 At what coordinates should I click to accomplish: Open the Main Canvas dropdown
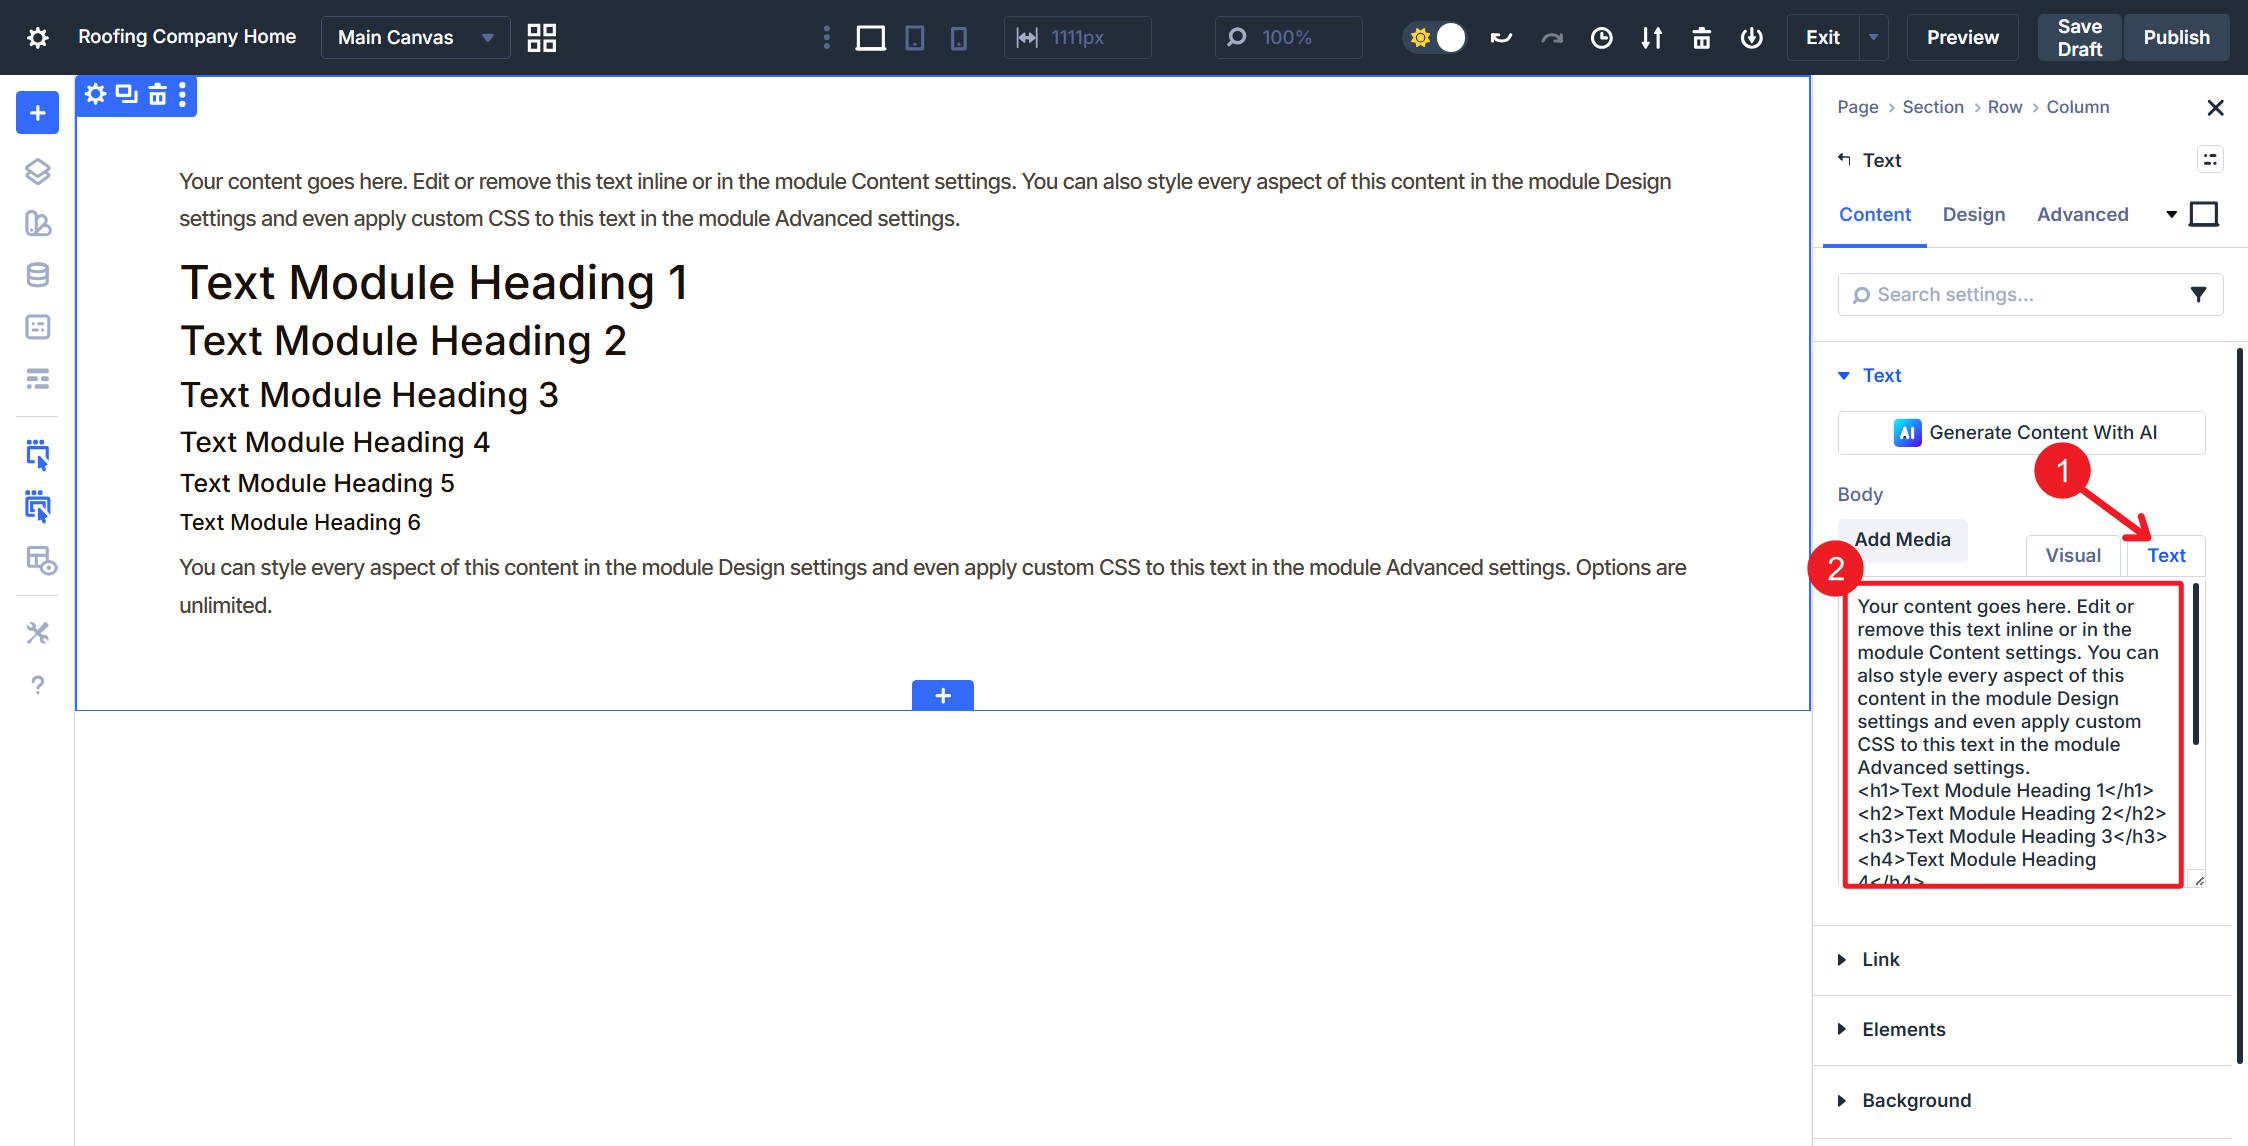tap(414, 37)
